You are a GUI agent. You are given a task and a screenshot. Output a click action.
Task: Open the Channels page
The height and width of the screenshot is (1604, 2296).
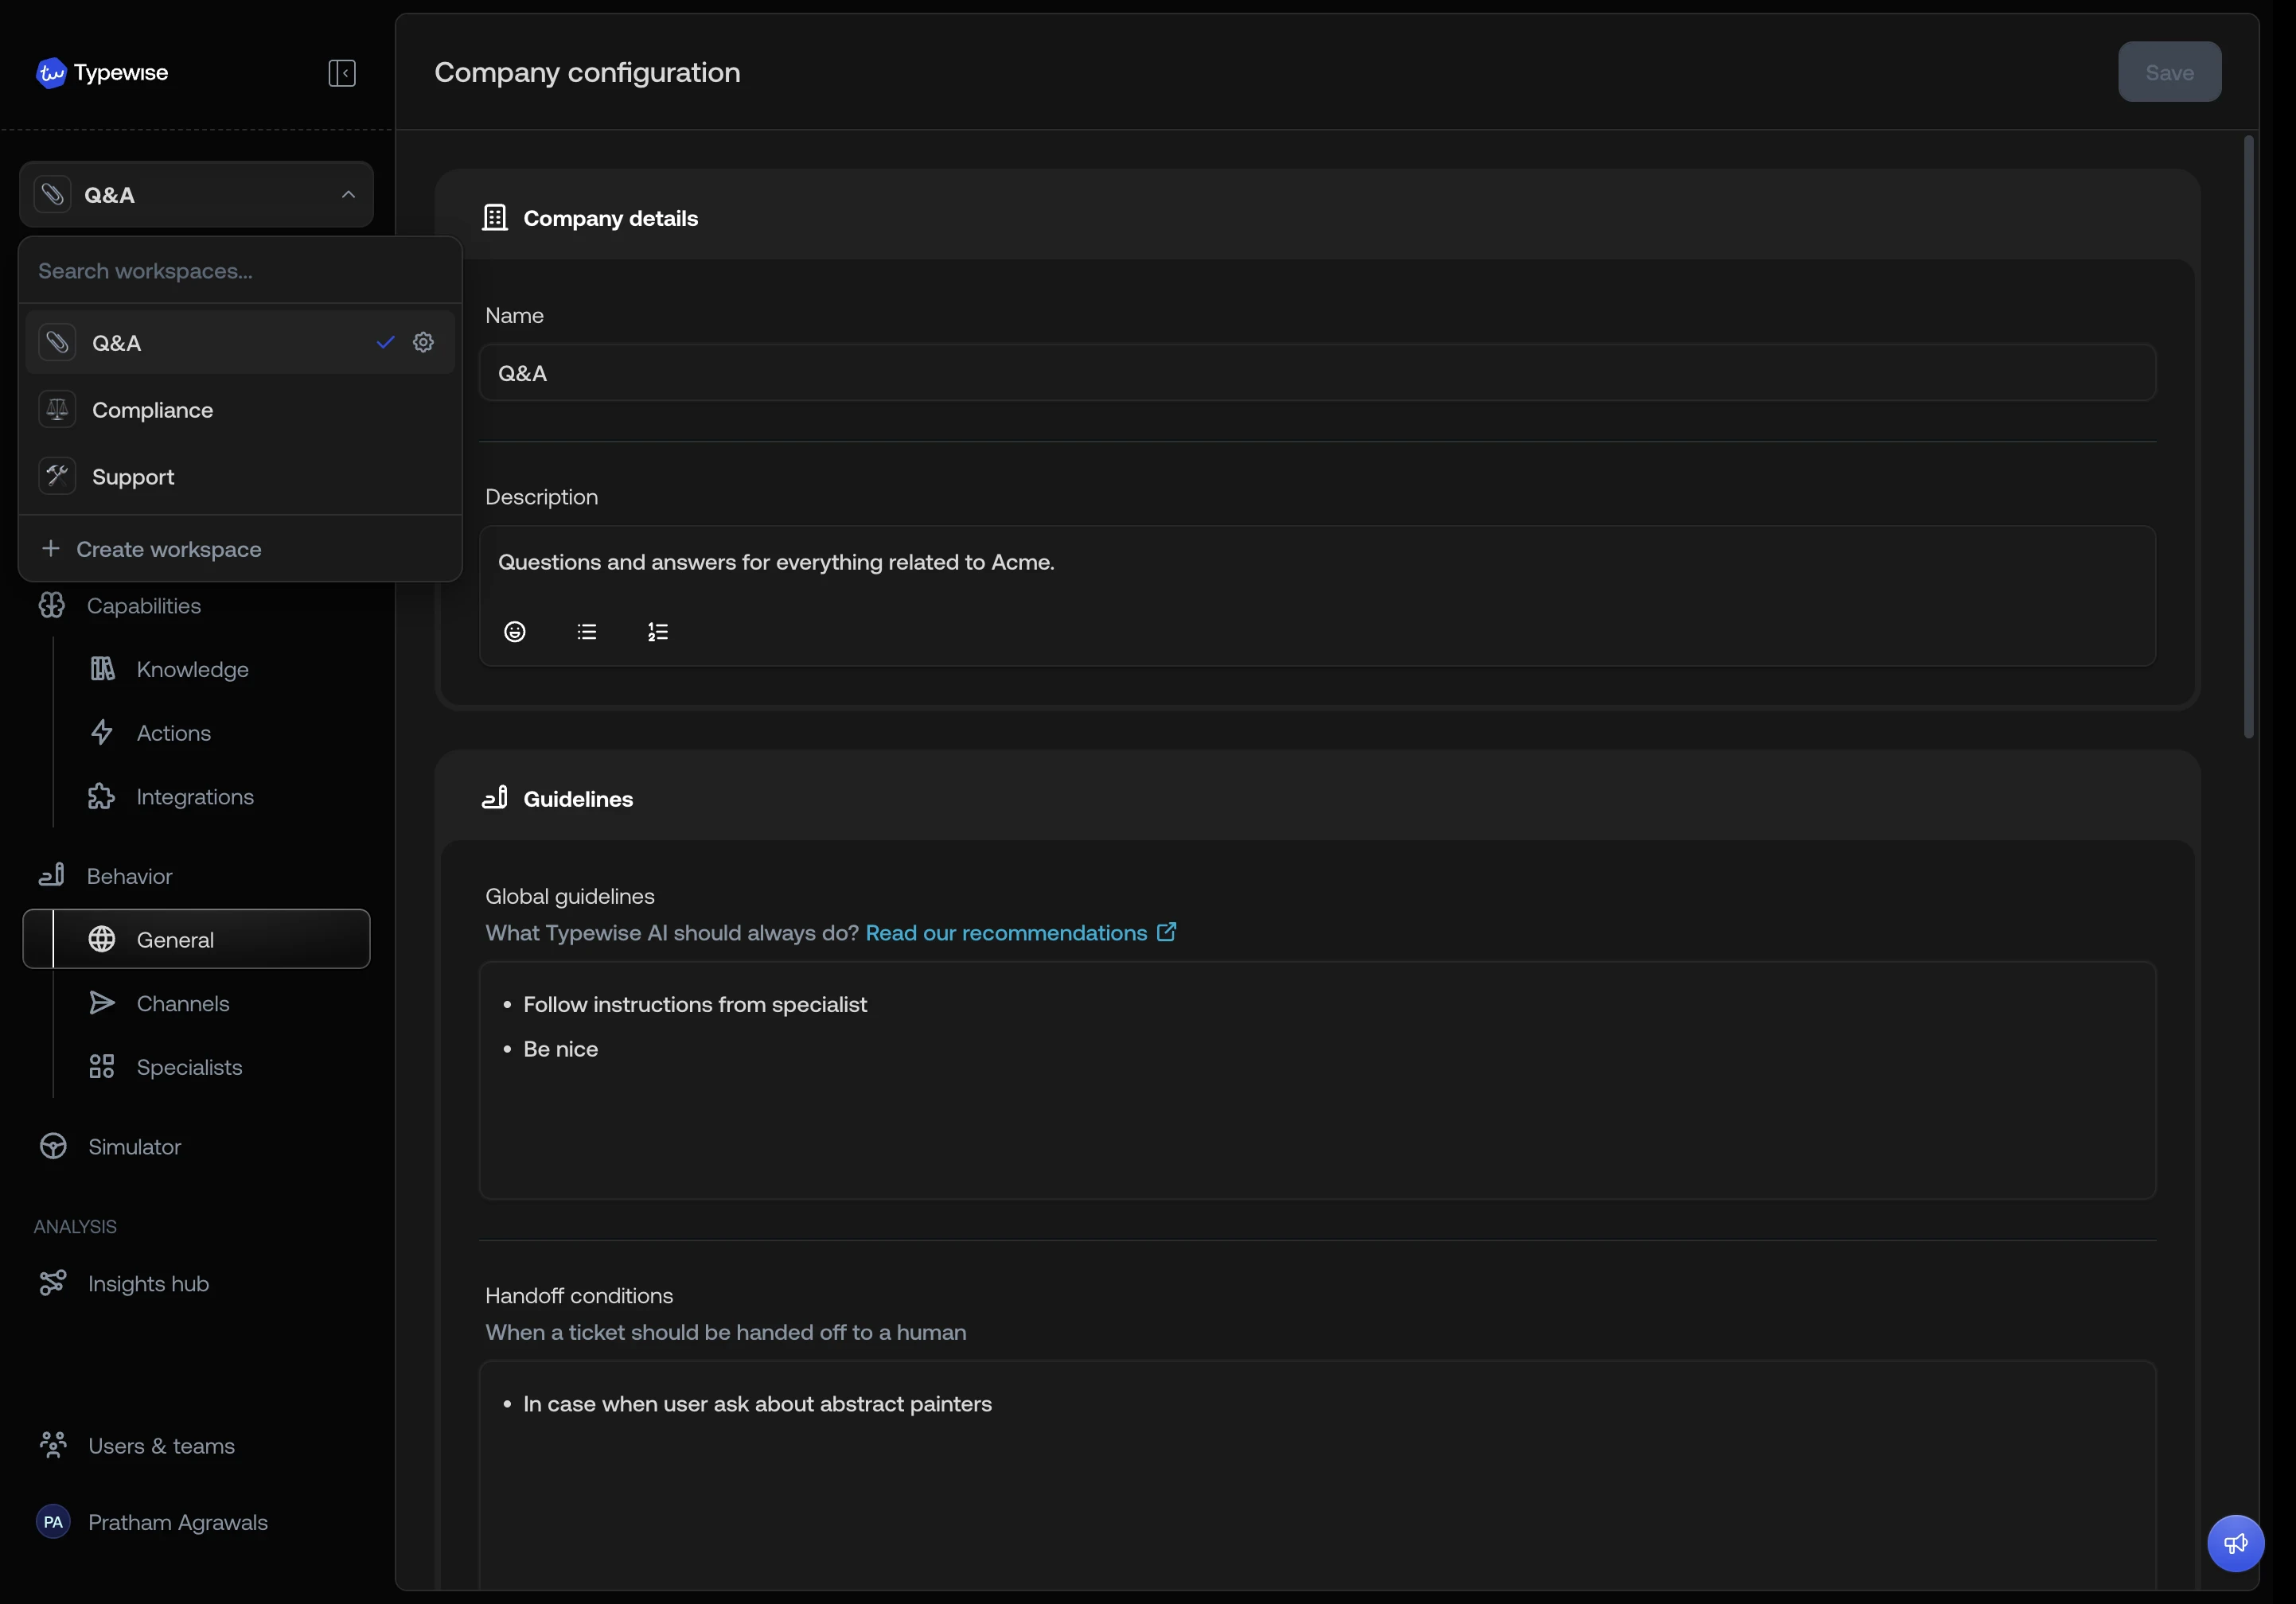point(183,1003)
